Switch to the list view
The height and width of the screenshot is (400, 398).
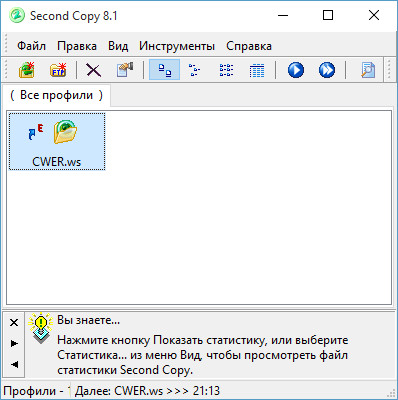[x=226, y=70]
